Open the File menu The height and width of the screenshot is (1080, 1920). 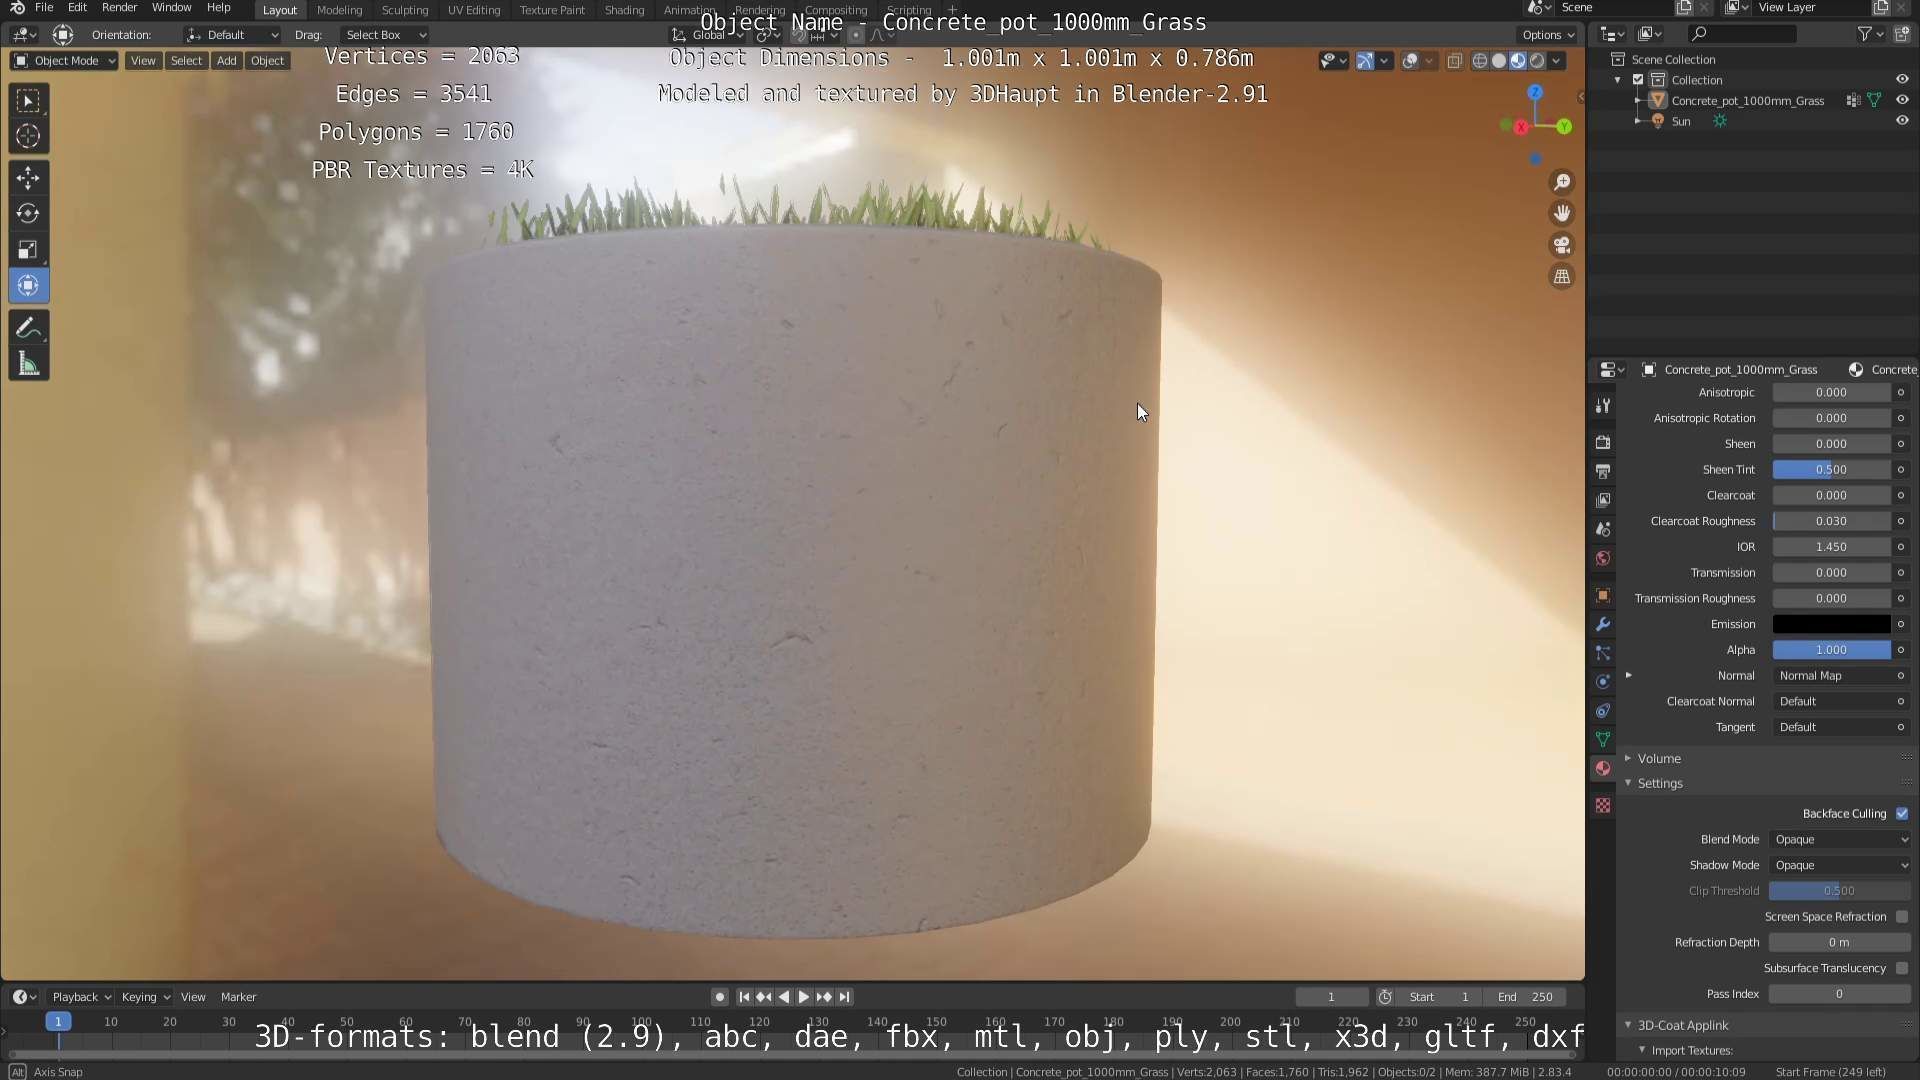[x=44, y=8]
